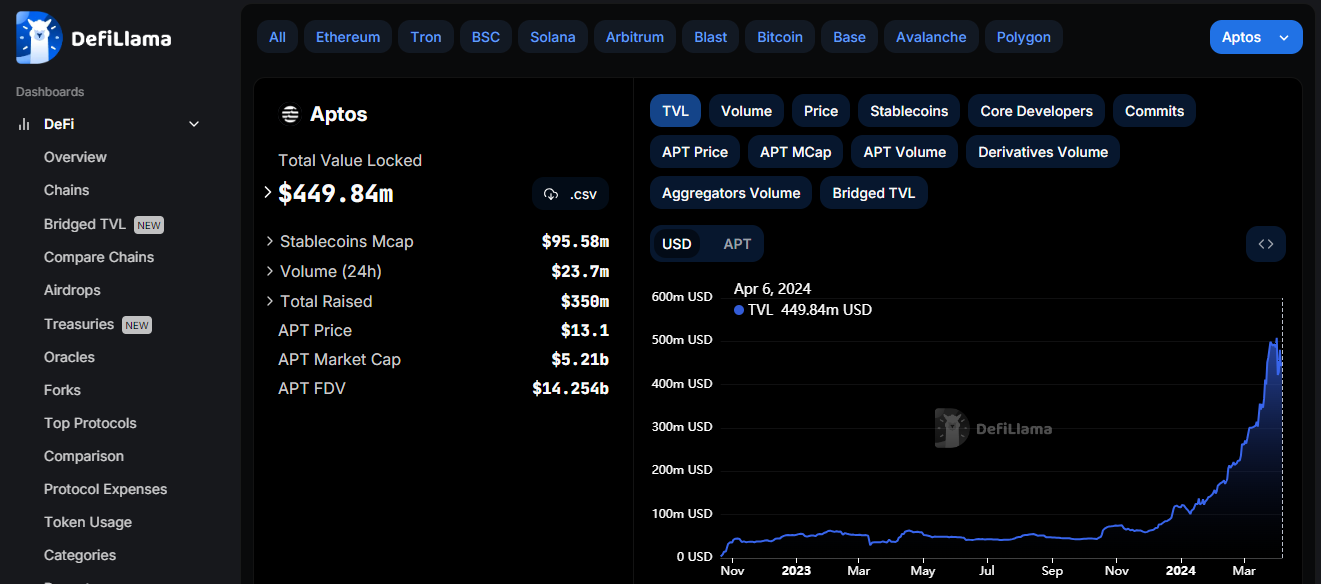The image size is (1321, 584).
Task: Collapse the DeFi sidebar section chevron
Action: click(194, 124)
